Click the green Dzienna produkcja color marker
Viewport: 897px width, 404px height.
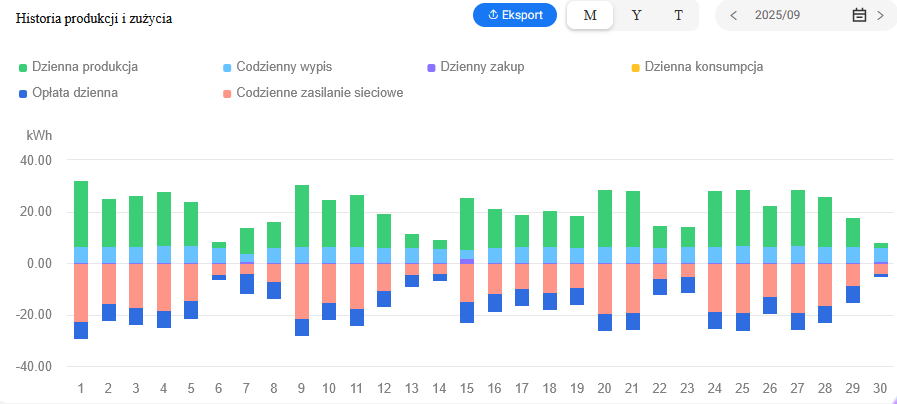pos(23,68)
